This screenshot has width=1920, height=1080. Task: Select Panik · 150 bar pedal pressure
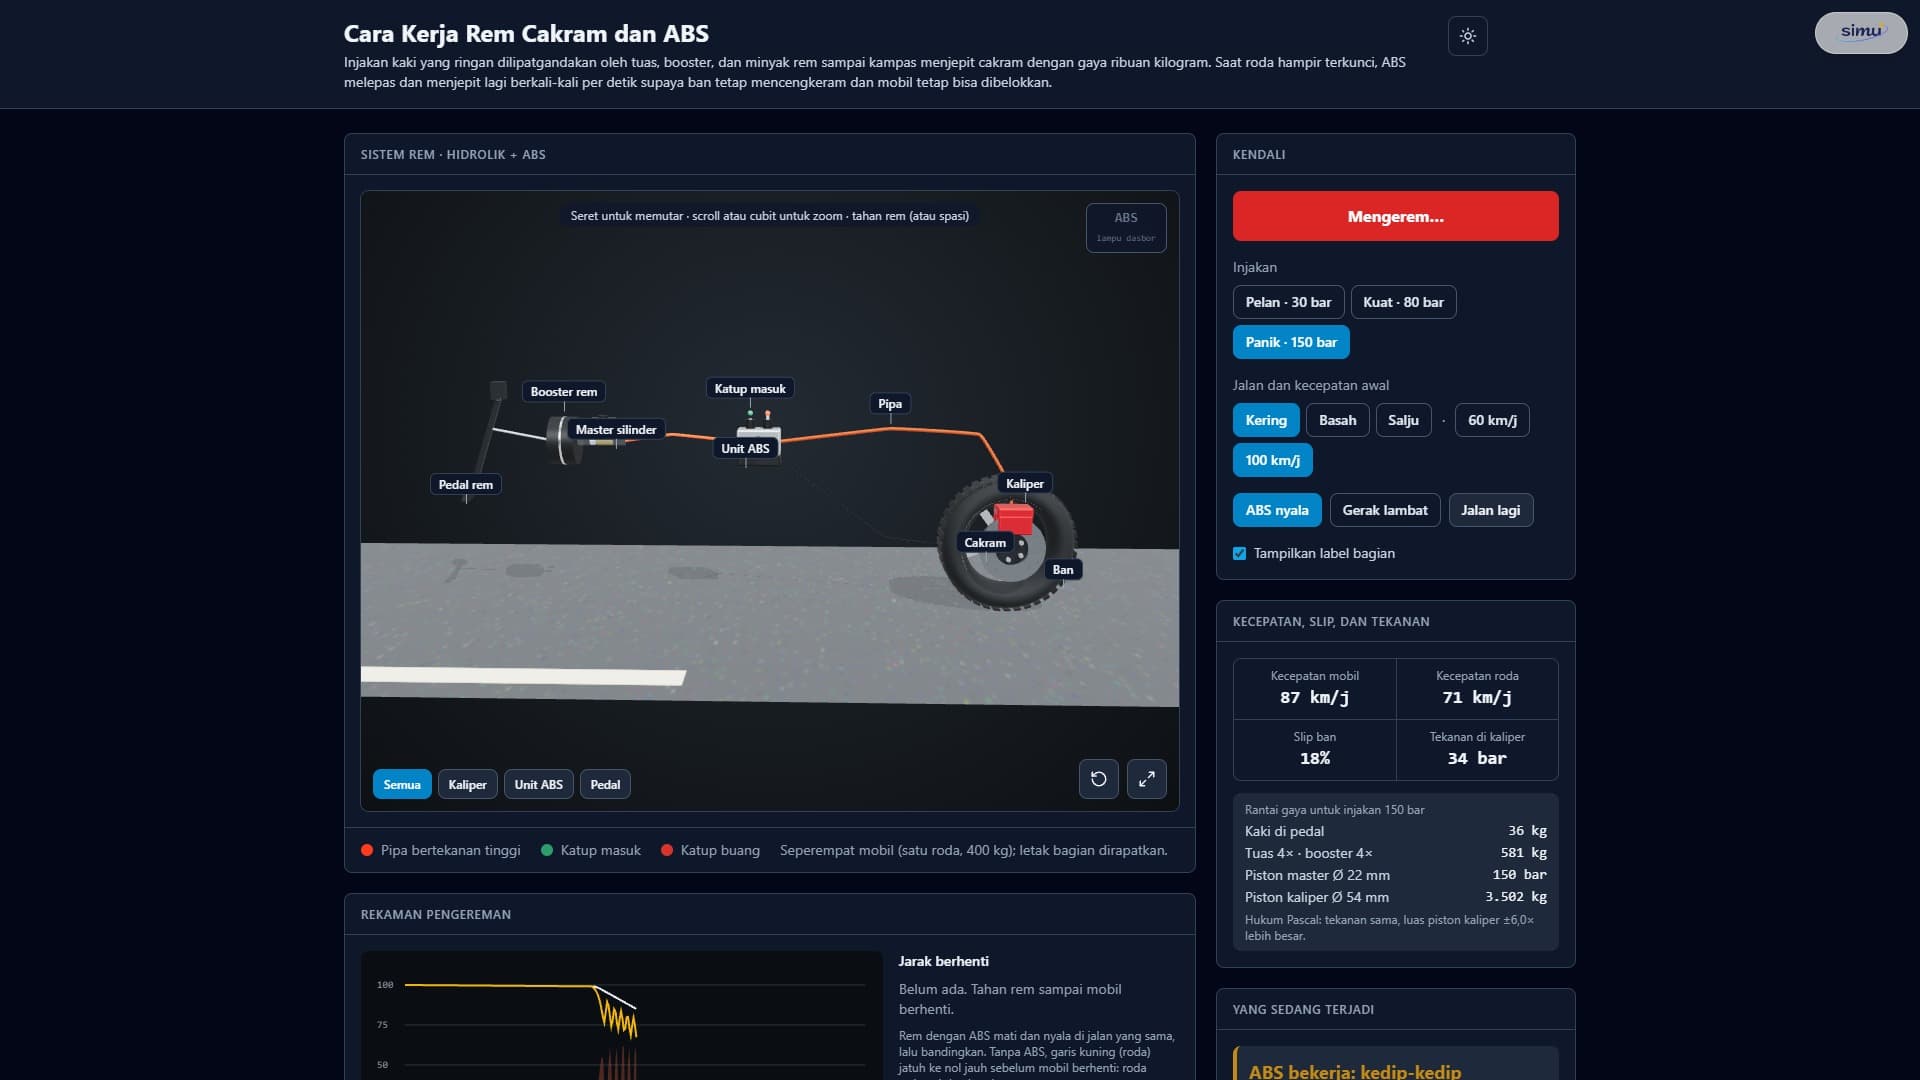1290,342
